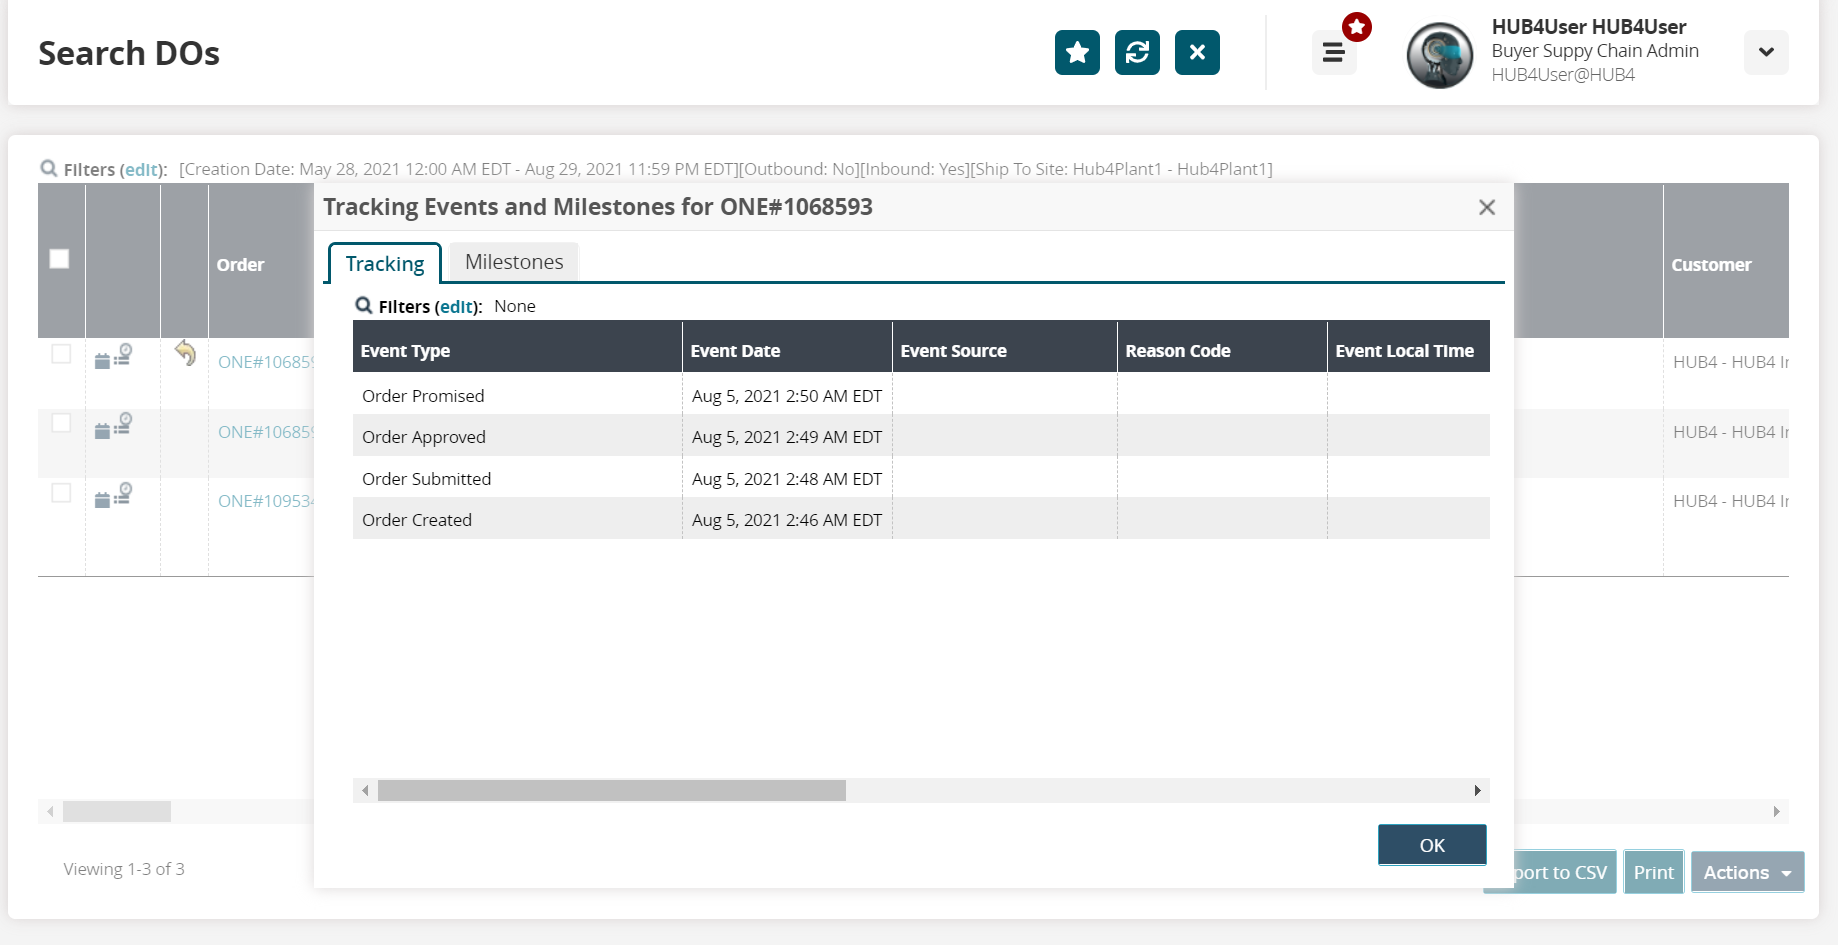Open the hamburger menu with notification badge
1838x945 pixels.
1334,52
